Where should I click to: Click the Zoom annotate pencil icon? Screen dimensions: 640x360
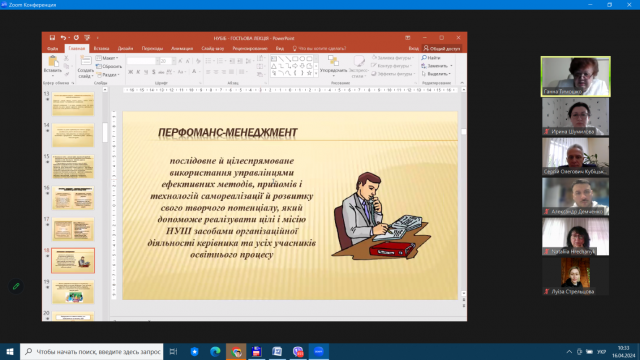pyautogui.click(x=16, y=286)
